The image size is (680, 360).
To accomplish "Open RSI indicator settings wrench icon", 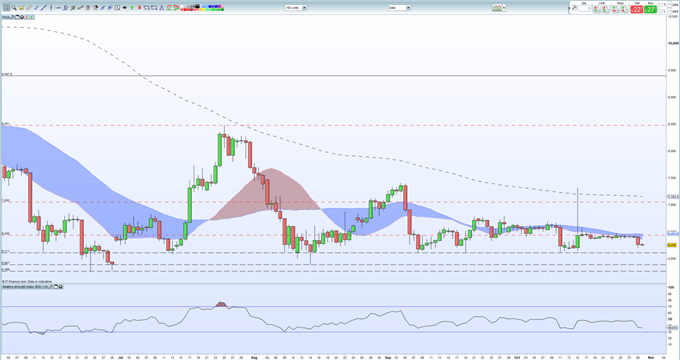I will [51, 287].
